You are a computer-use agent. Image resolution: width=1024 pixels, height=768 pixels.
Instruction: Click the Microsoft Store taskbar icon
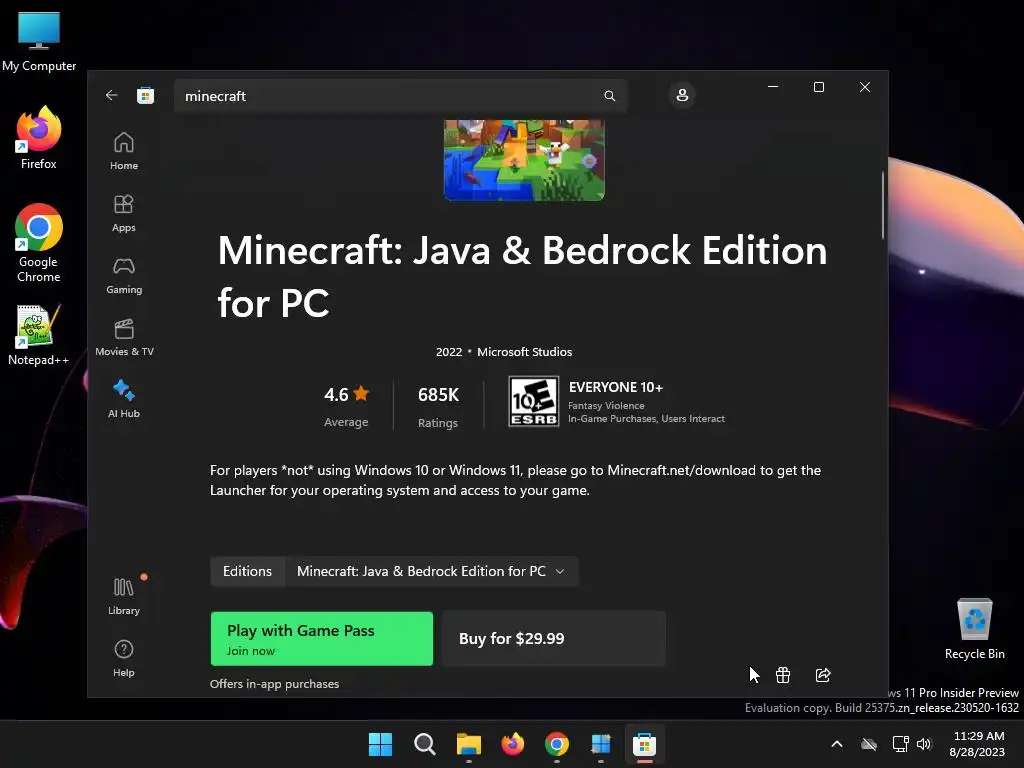tap(645, 744)
